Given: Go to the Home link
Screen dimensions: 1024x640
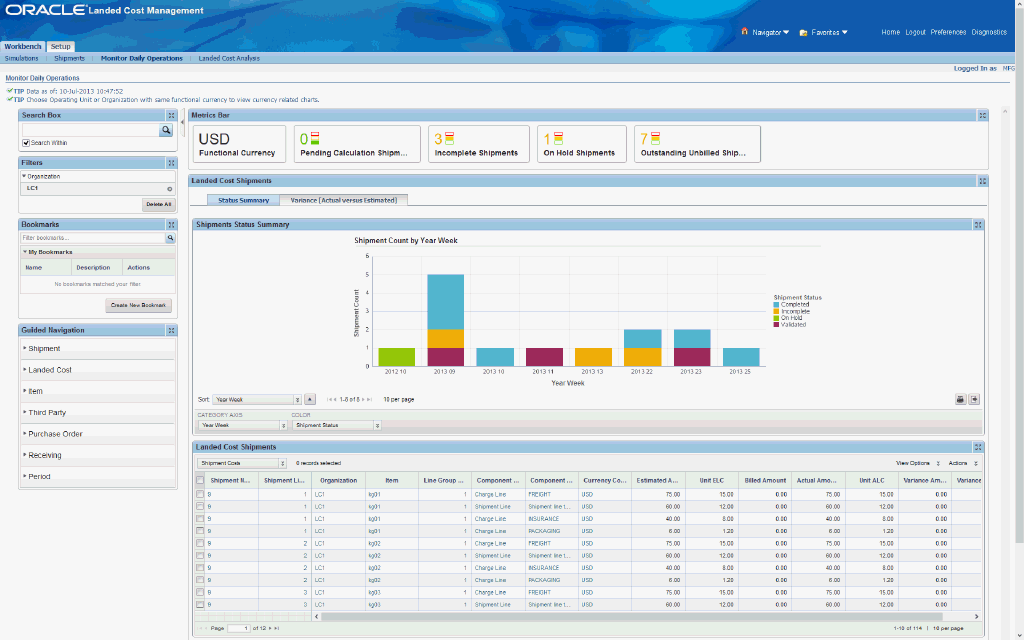Looking at the screenshot, I should pyautogui.click(x=890, y=32).
